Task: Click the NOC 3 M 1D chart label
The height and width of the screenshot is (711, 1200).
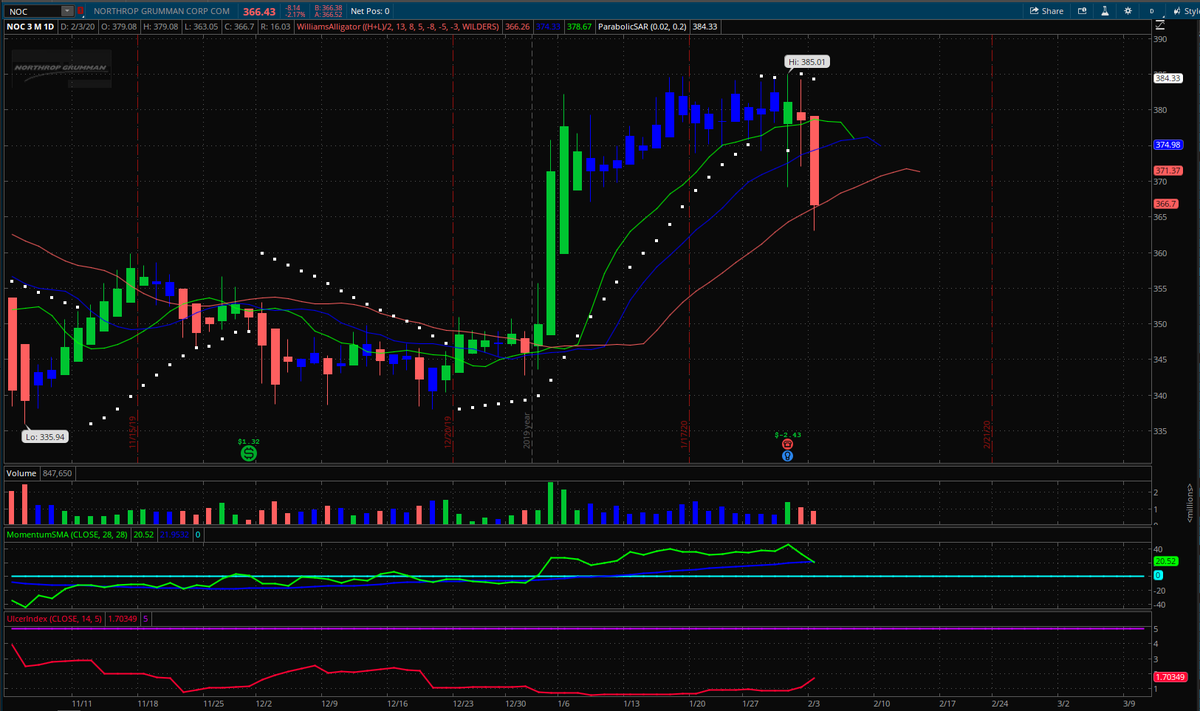Action: 30,27
